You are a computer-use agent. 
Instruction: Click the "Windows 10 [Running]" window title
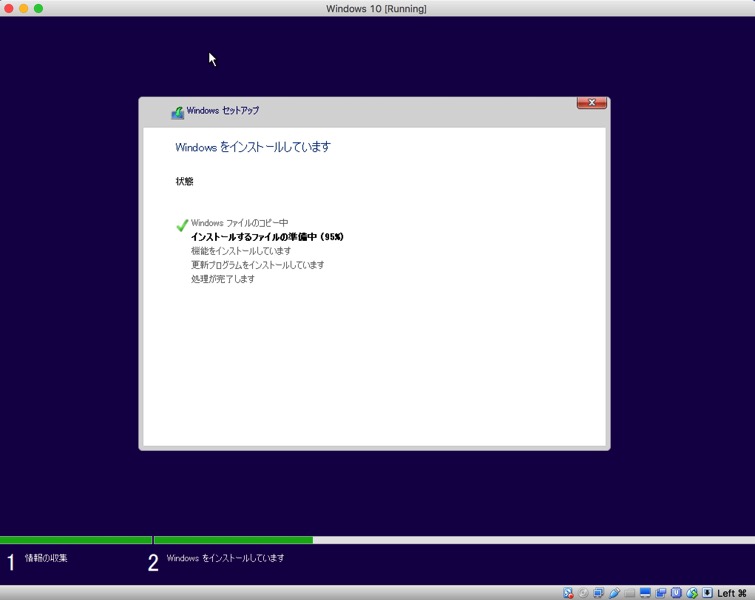(376, 9)
